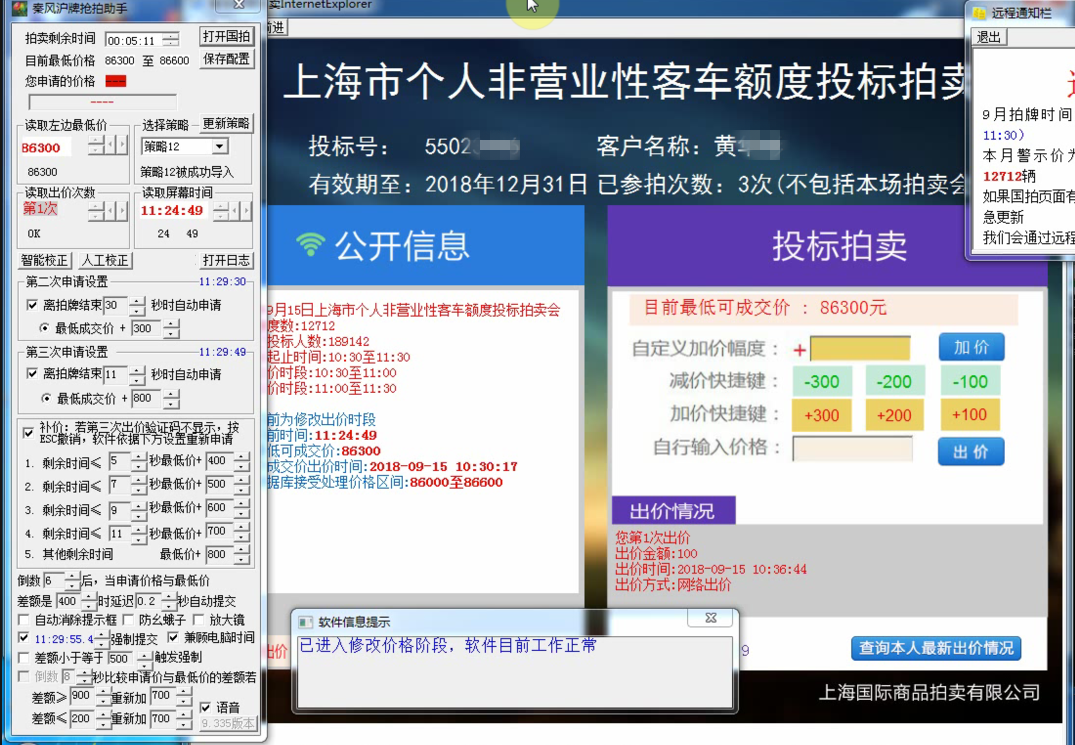Viewport: 1075px width, 745px height.
Task: Click the 投标拍卖 panel header
Action: click(827, 245)
